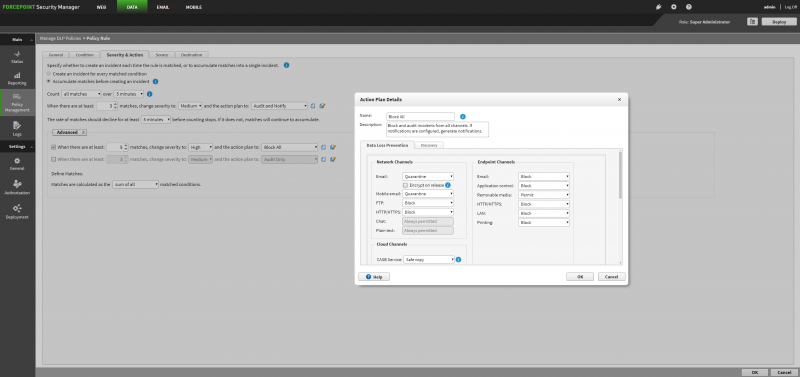Open Reporting in the left sidebar
This screenshot has height=377, width=800.
[x=17, y=79]
